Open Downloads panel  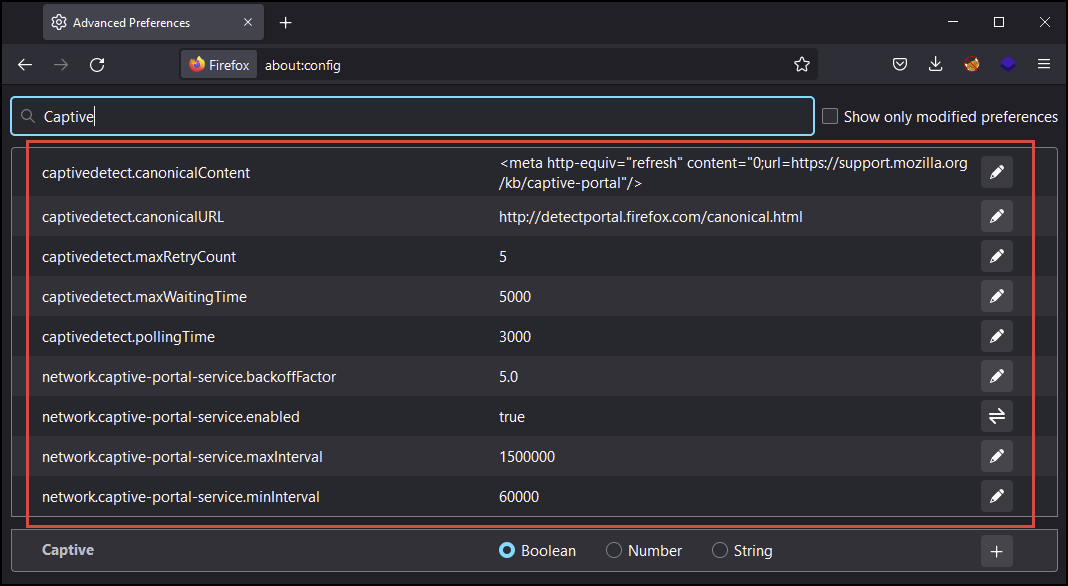pos(936,65)
